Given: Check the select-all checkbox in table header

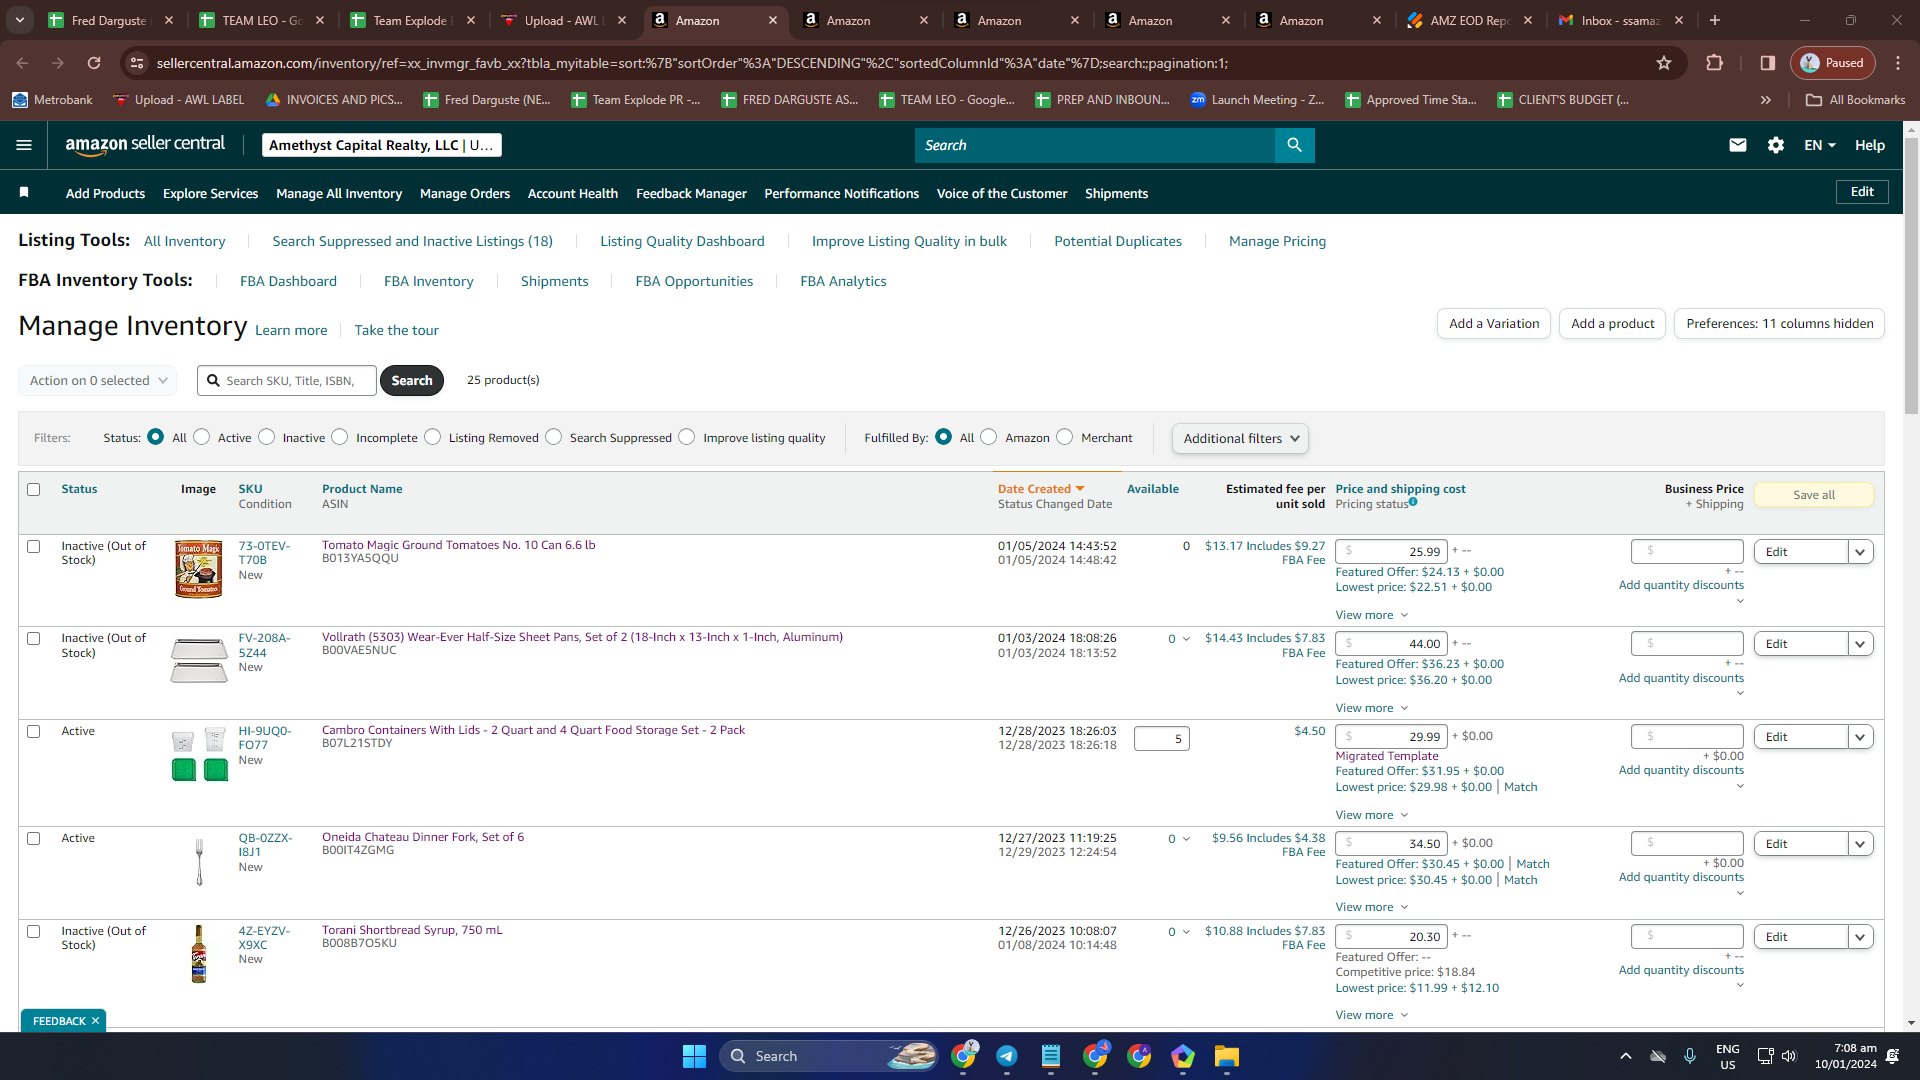Looking at the screenshot, I should (x=34, y=490).
